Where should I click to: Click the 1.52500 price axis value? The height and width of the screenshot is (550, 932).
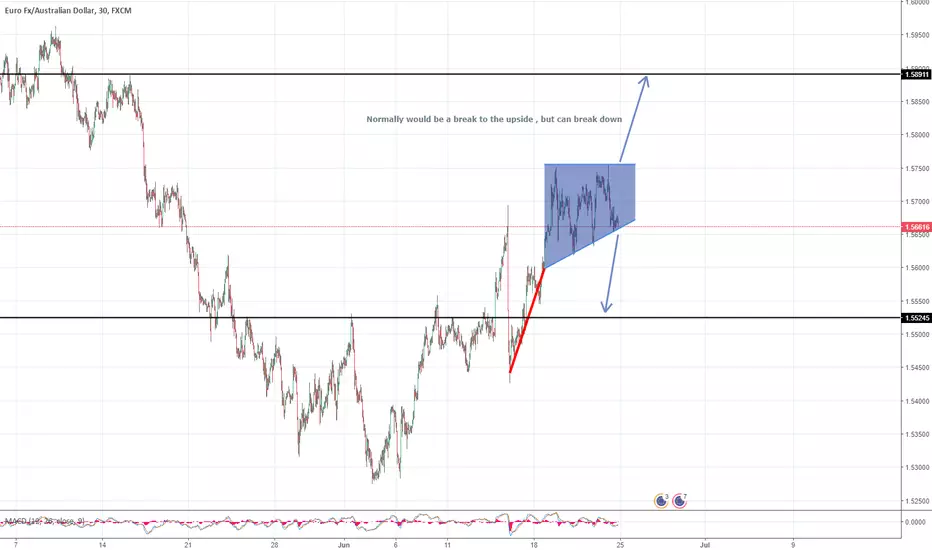917,501
